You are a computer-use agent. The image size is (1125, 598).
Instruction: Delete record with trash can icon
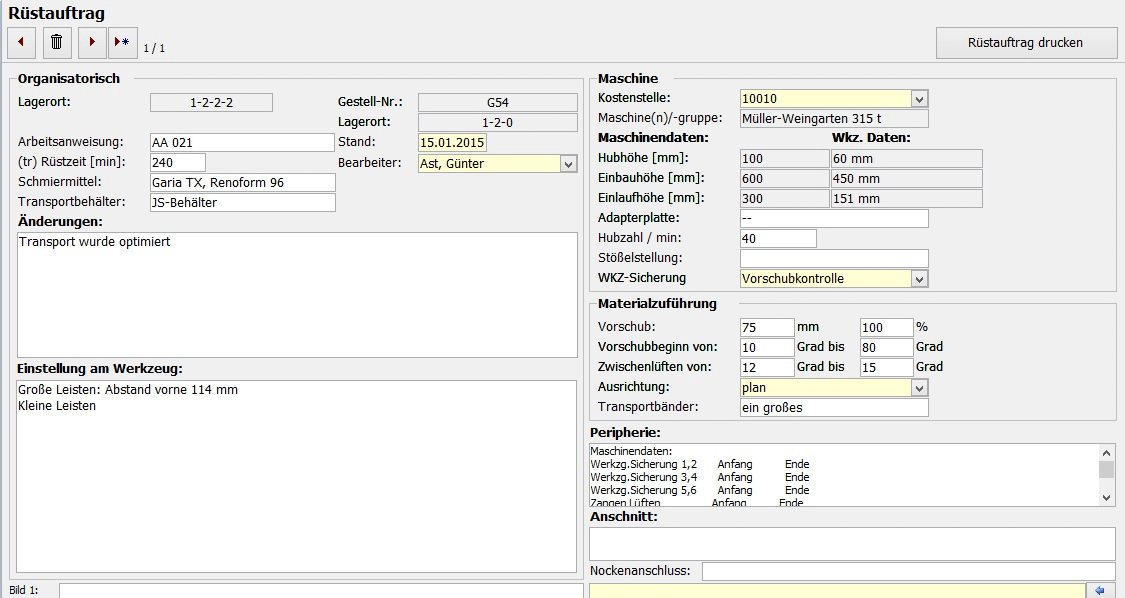pyautogui.click(x=57, y=43)
